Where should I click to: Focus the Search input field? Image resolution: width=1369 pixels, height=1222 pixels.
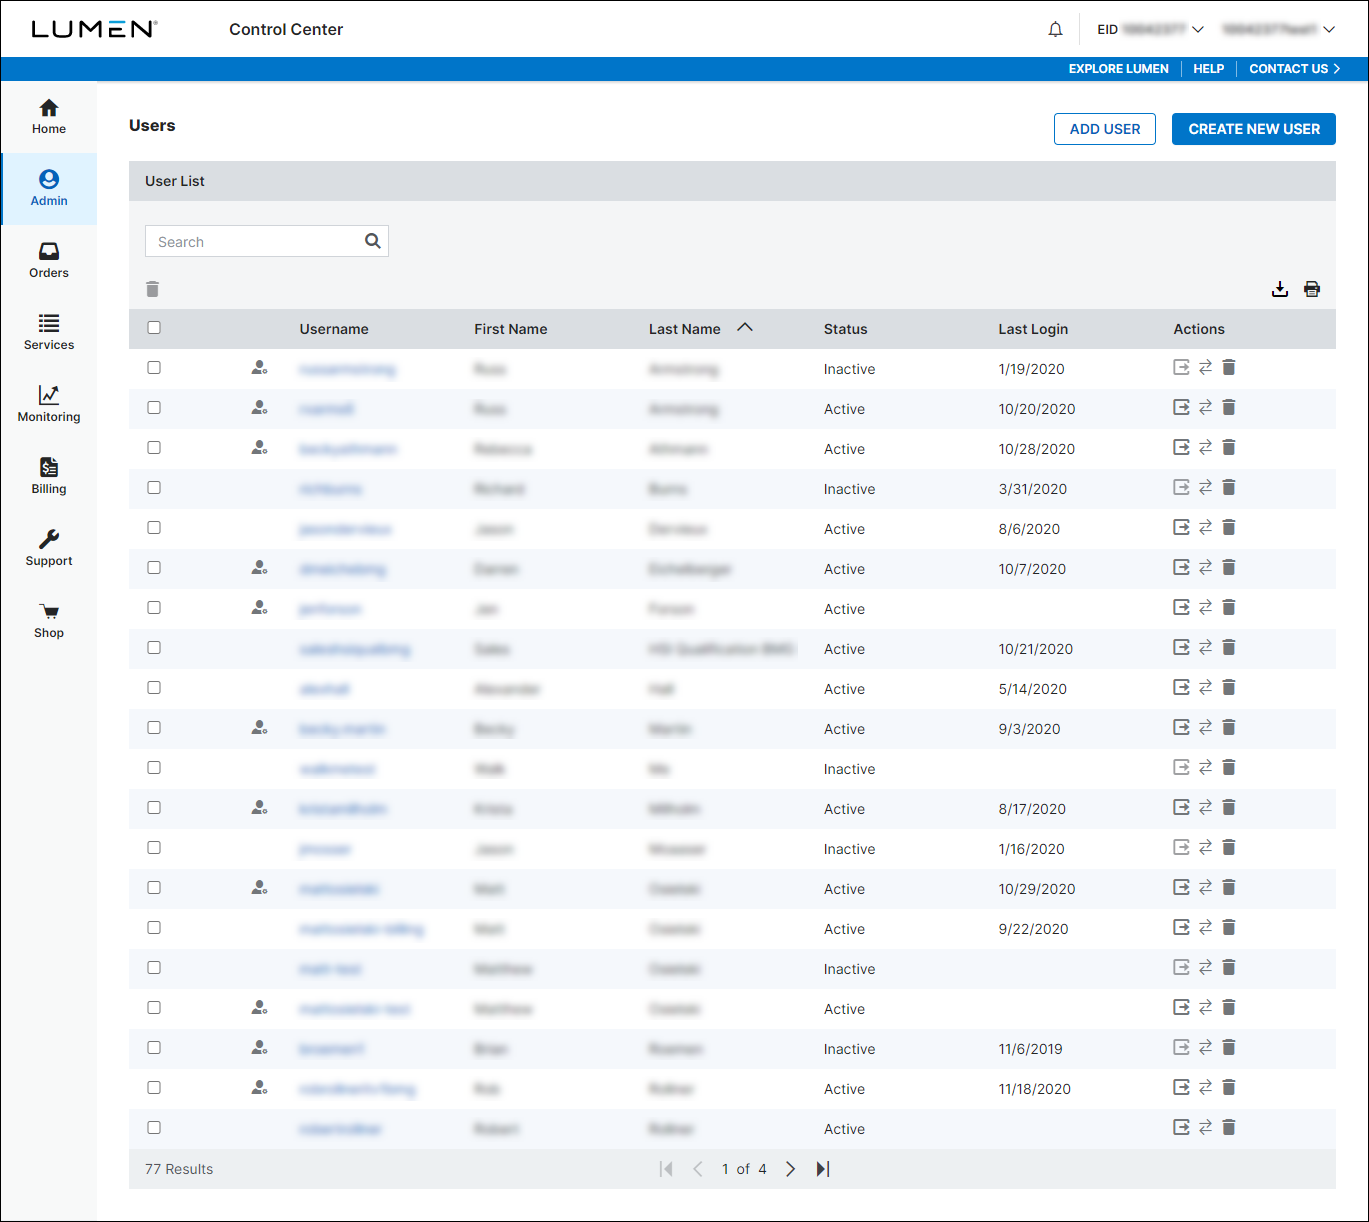[x=267, y=241]
